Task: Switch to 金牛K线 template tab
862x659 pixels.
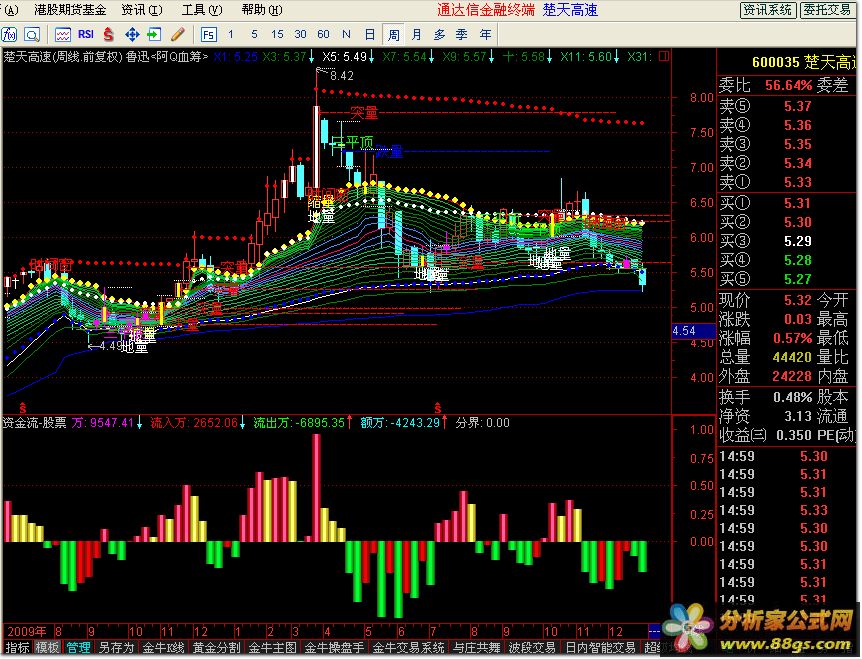Action: 163,647
